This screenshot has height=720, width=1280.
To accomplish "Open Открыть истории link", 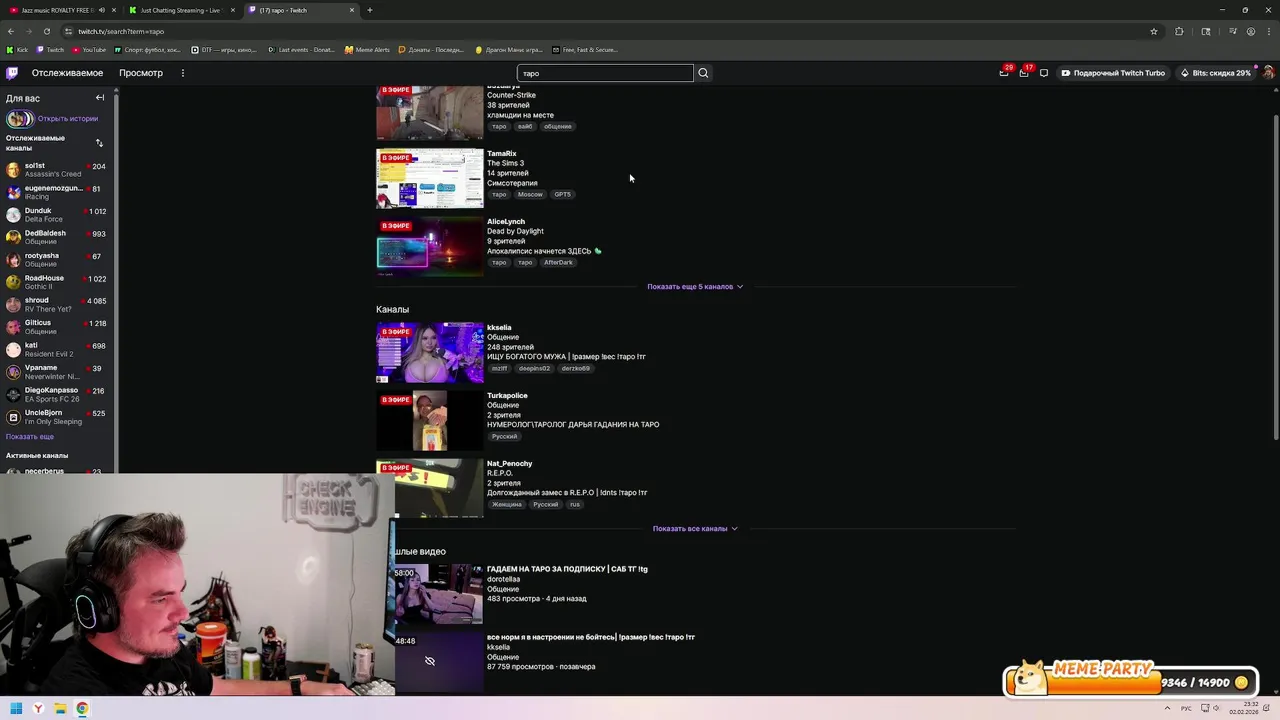I will coord(68,119).
